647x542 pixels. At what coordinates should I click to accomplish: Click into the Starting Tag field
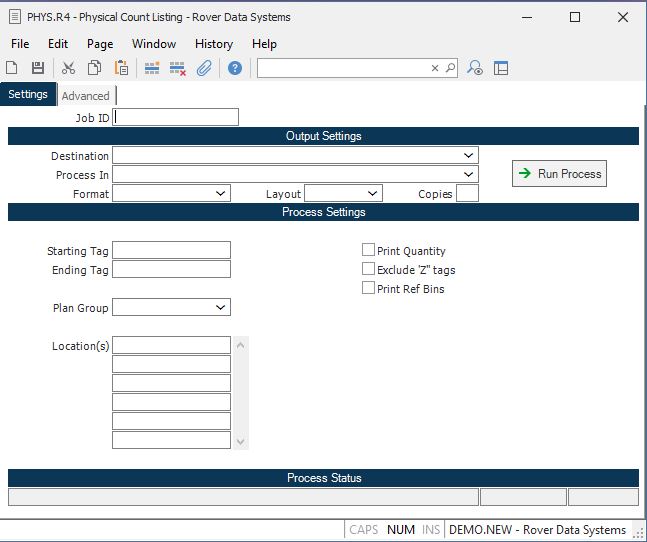click(171, 250)
